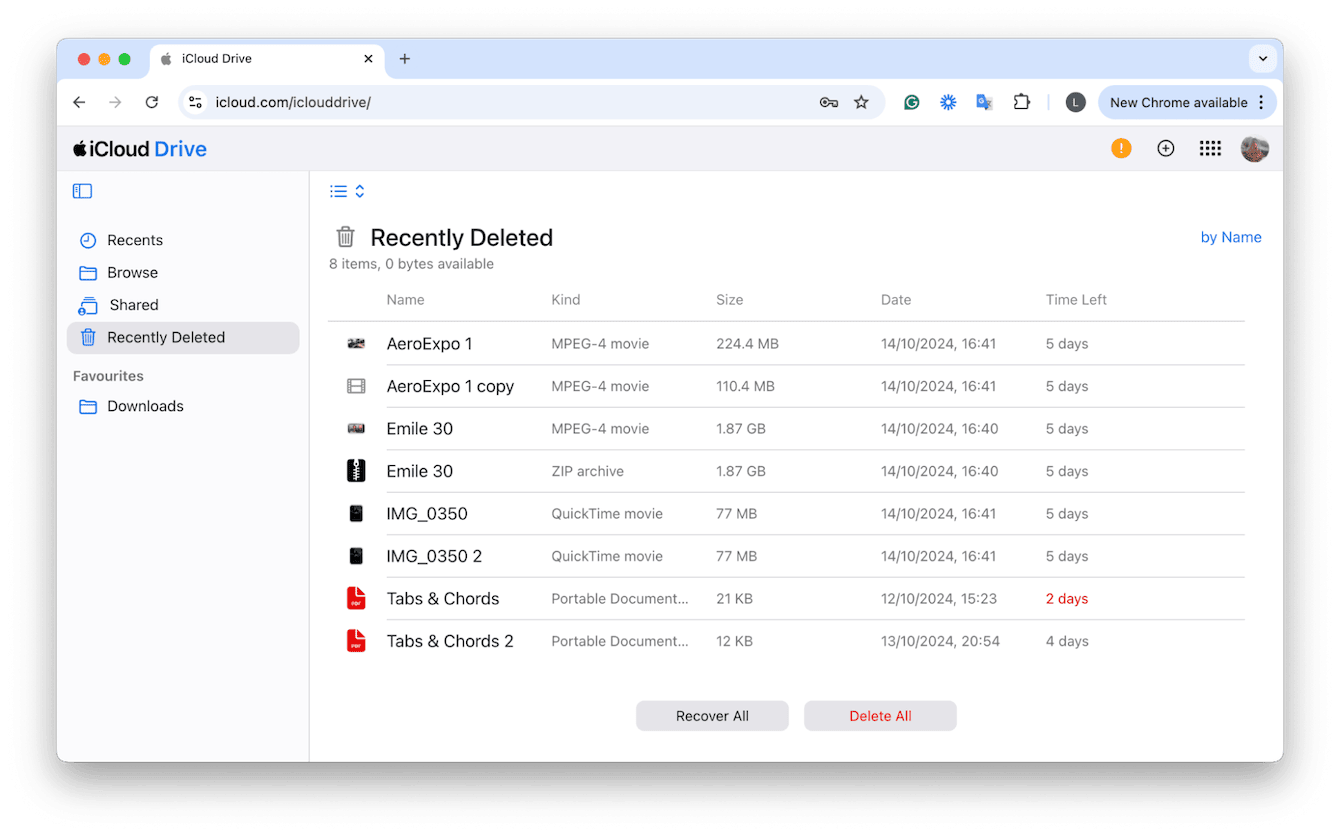The height and width of the screenshot is (837, 1340).
Task: Collapse the sidebar with the panel toggle
Action: [x=82, y=191]
